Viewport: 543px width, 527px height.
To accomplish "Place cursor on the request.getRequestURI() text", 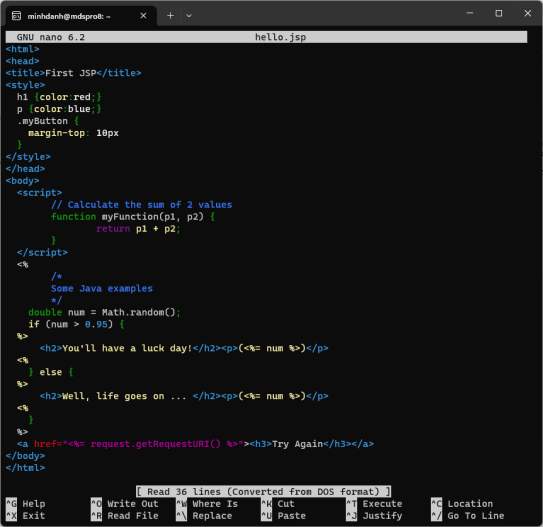I will [155, 444].
